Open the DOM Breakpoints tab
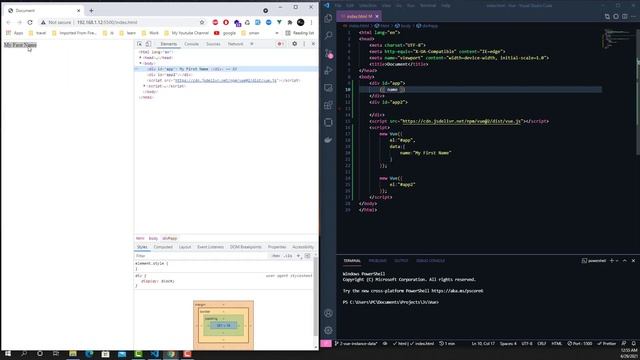 (245, 247)
